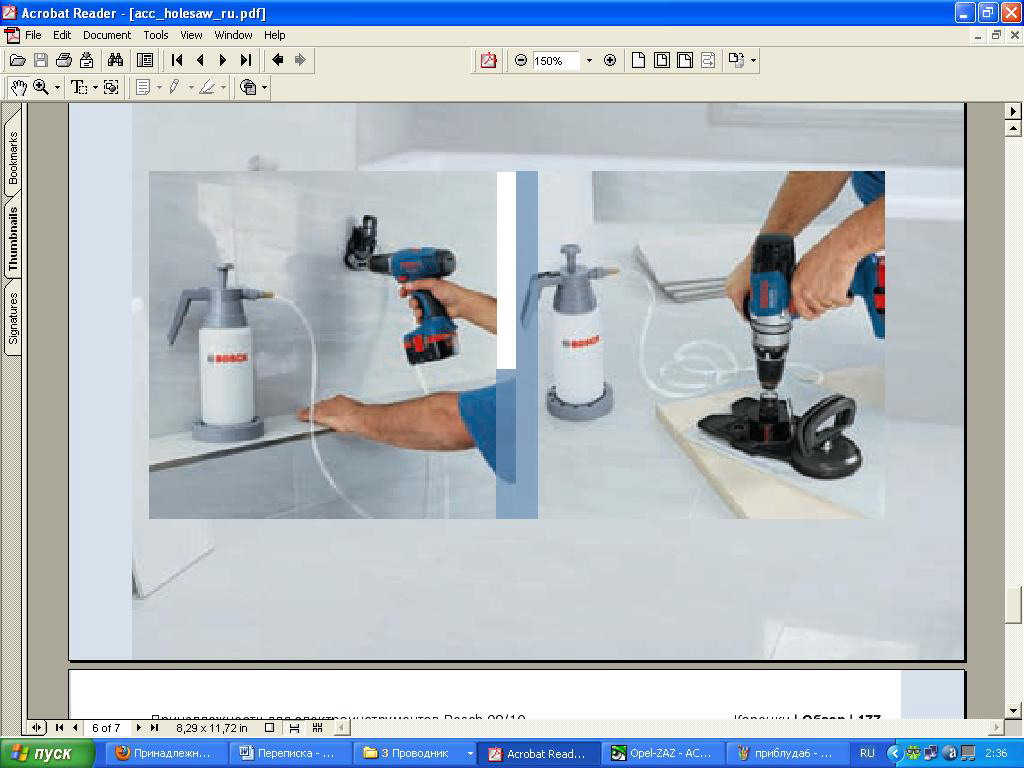Open the zoom percentage dropdown arrow

[x=589, y=61]
